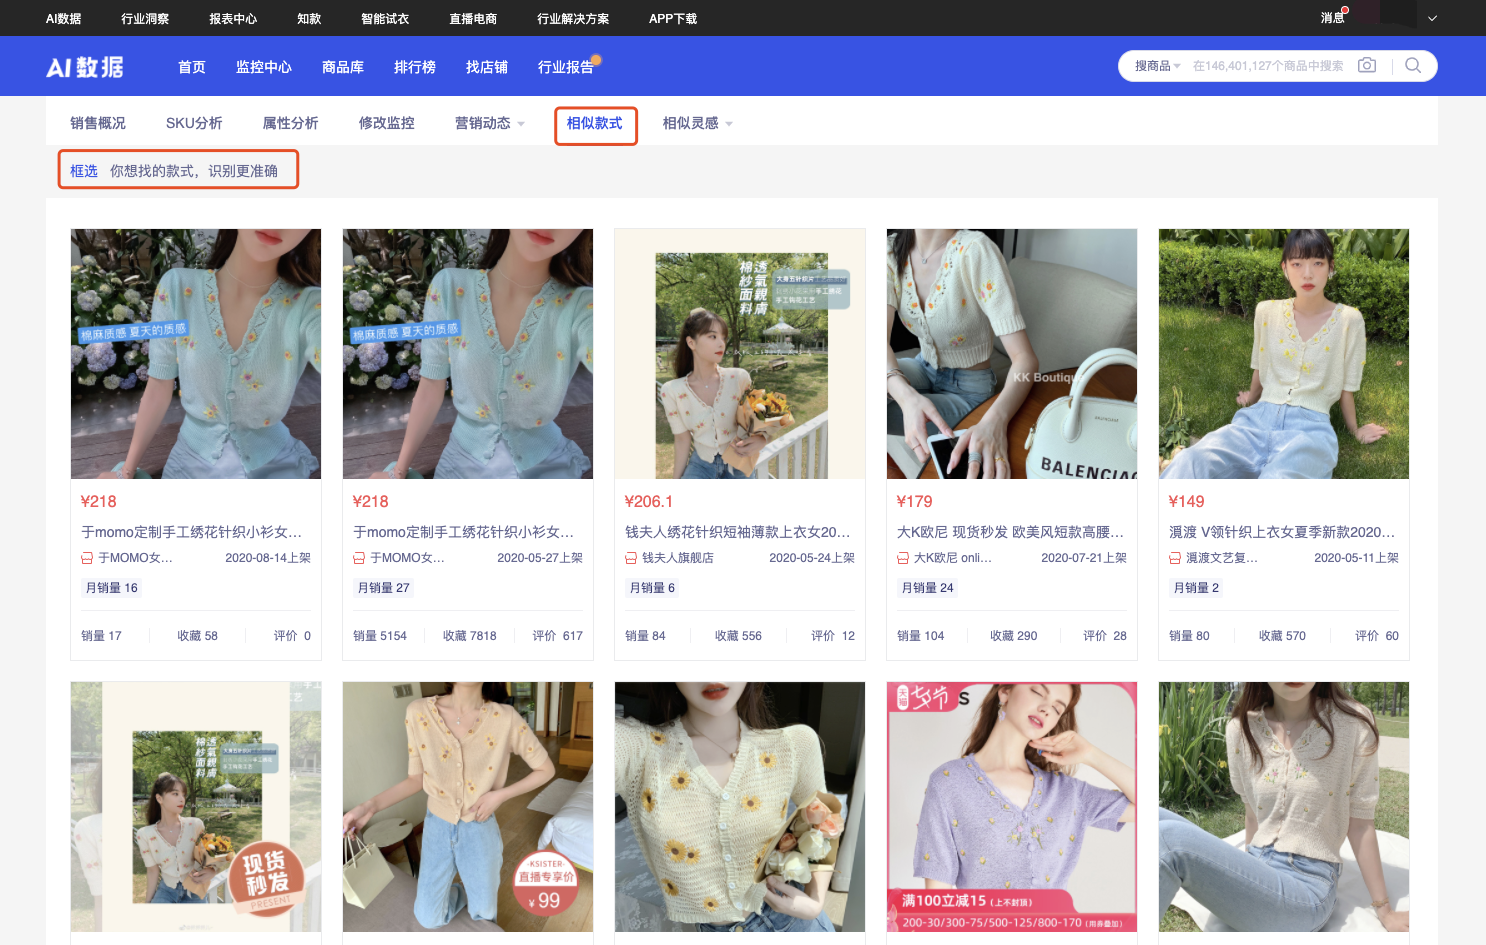This screenshot has height=945, width=1486.
Task: Click 销量 5154 stat
Action: tap(380, 636)
